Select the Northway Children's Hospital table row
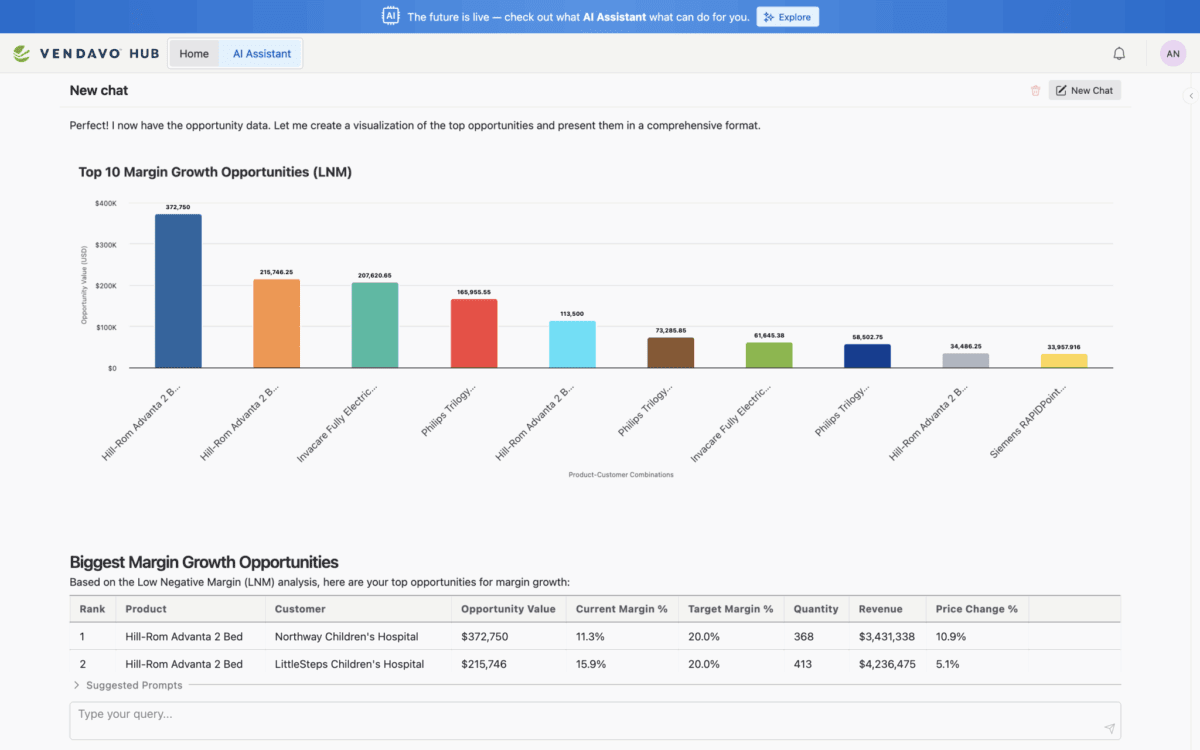 tap(346, 637)
